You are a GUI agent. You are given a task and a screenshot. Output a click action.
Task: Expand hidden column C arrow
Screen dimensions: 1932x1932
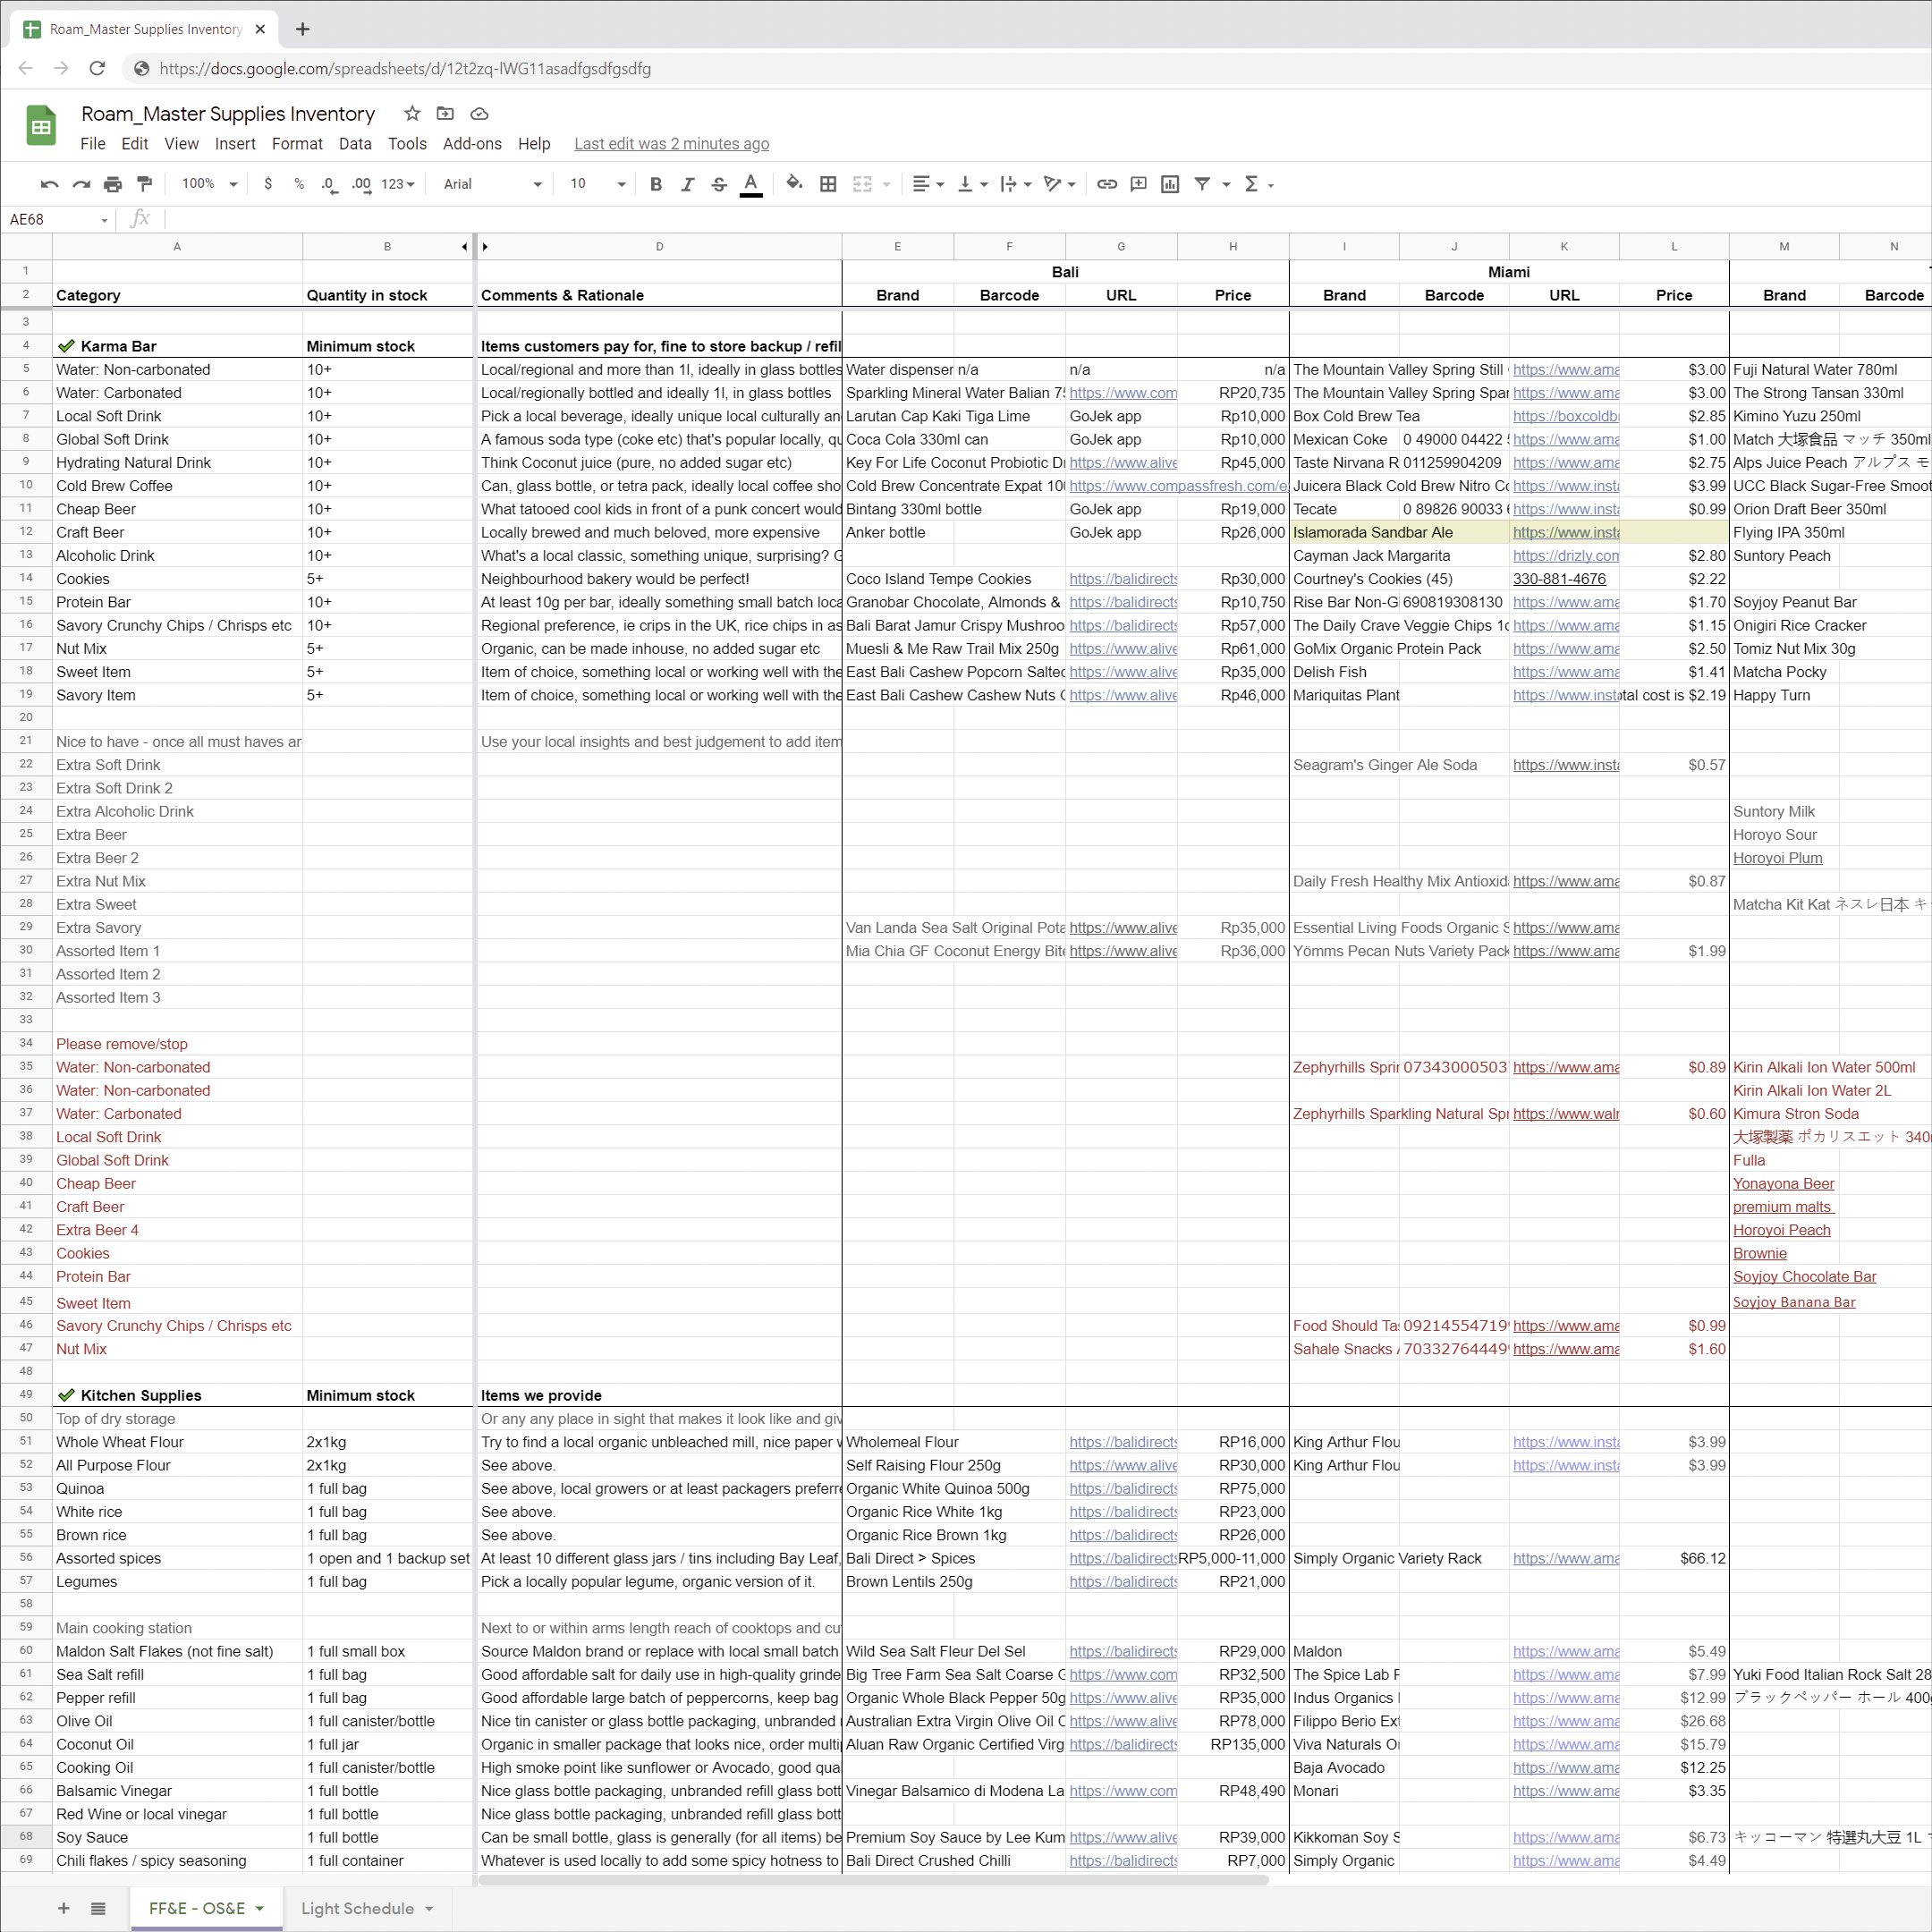485,246
